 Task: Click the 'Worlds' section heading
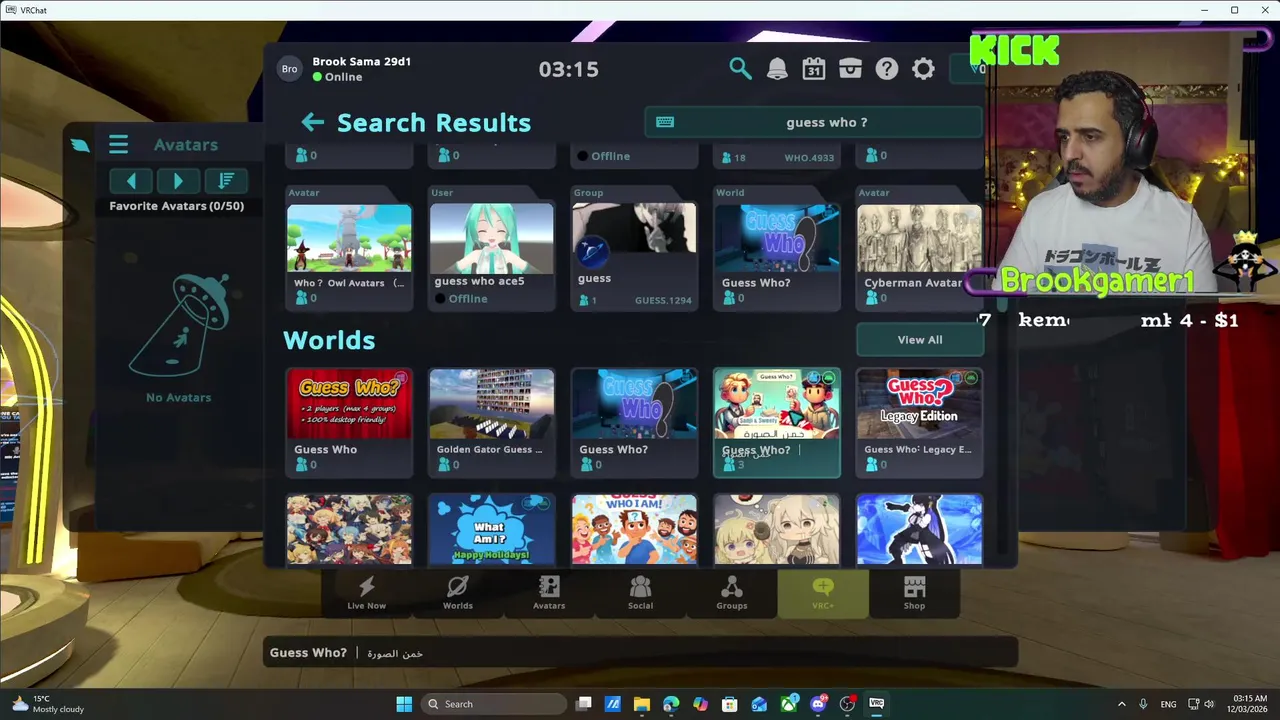(329, 340)
